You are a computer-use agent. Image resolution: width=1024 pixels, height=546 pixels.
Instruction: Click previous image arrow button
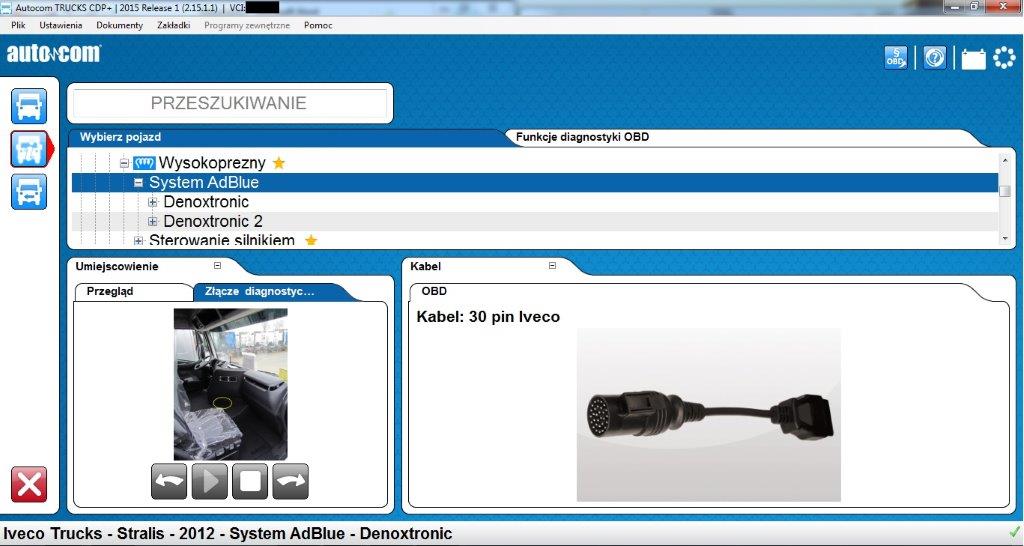[169, 482]
